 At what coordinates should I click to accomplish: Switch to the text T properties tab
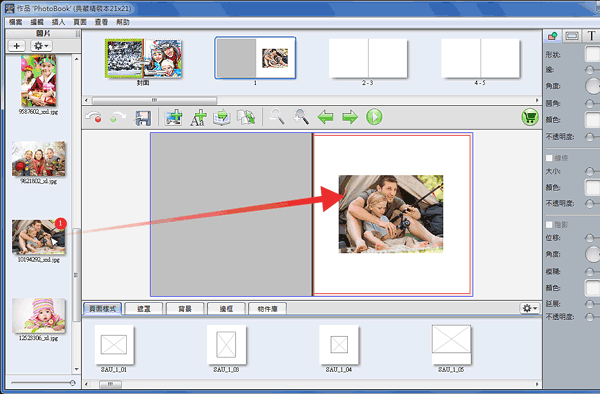pos(591,36)
